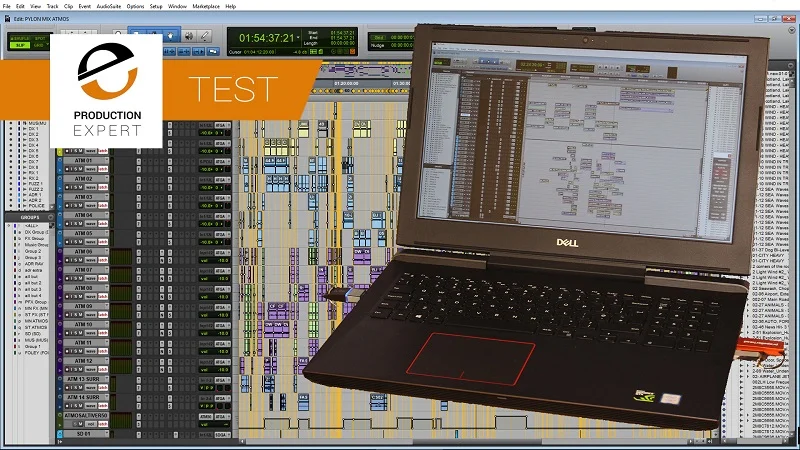Click the DX Group color swatch
Image resolution: width=800 pixels, height=450 pixels.
(x=14, y=232)
